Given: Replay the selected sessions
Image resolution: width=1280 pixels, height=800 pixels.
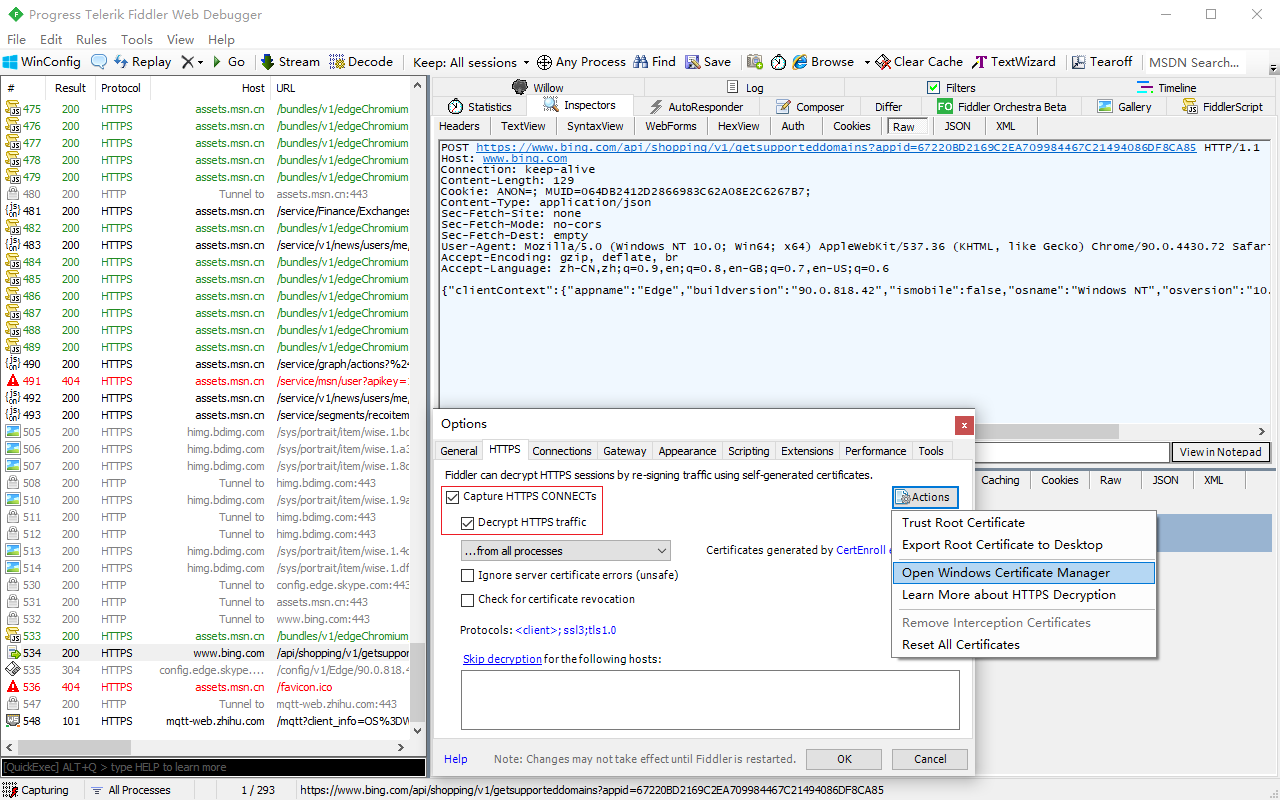Looking at the screenshot, I should point(142,62).
